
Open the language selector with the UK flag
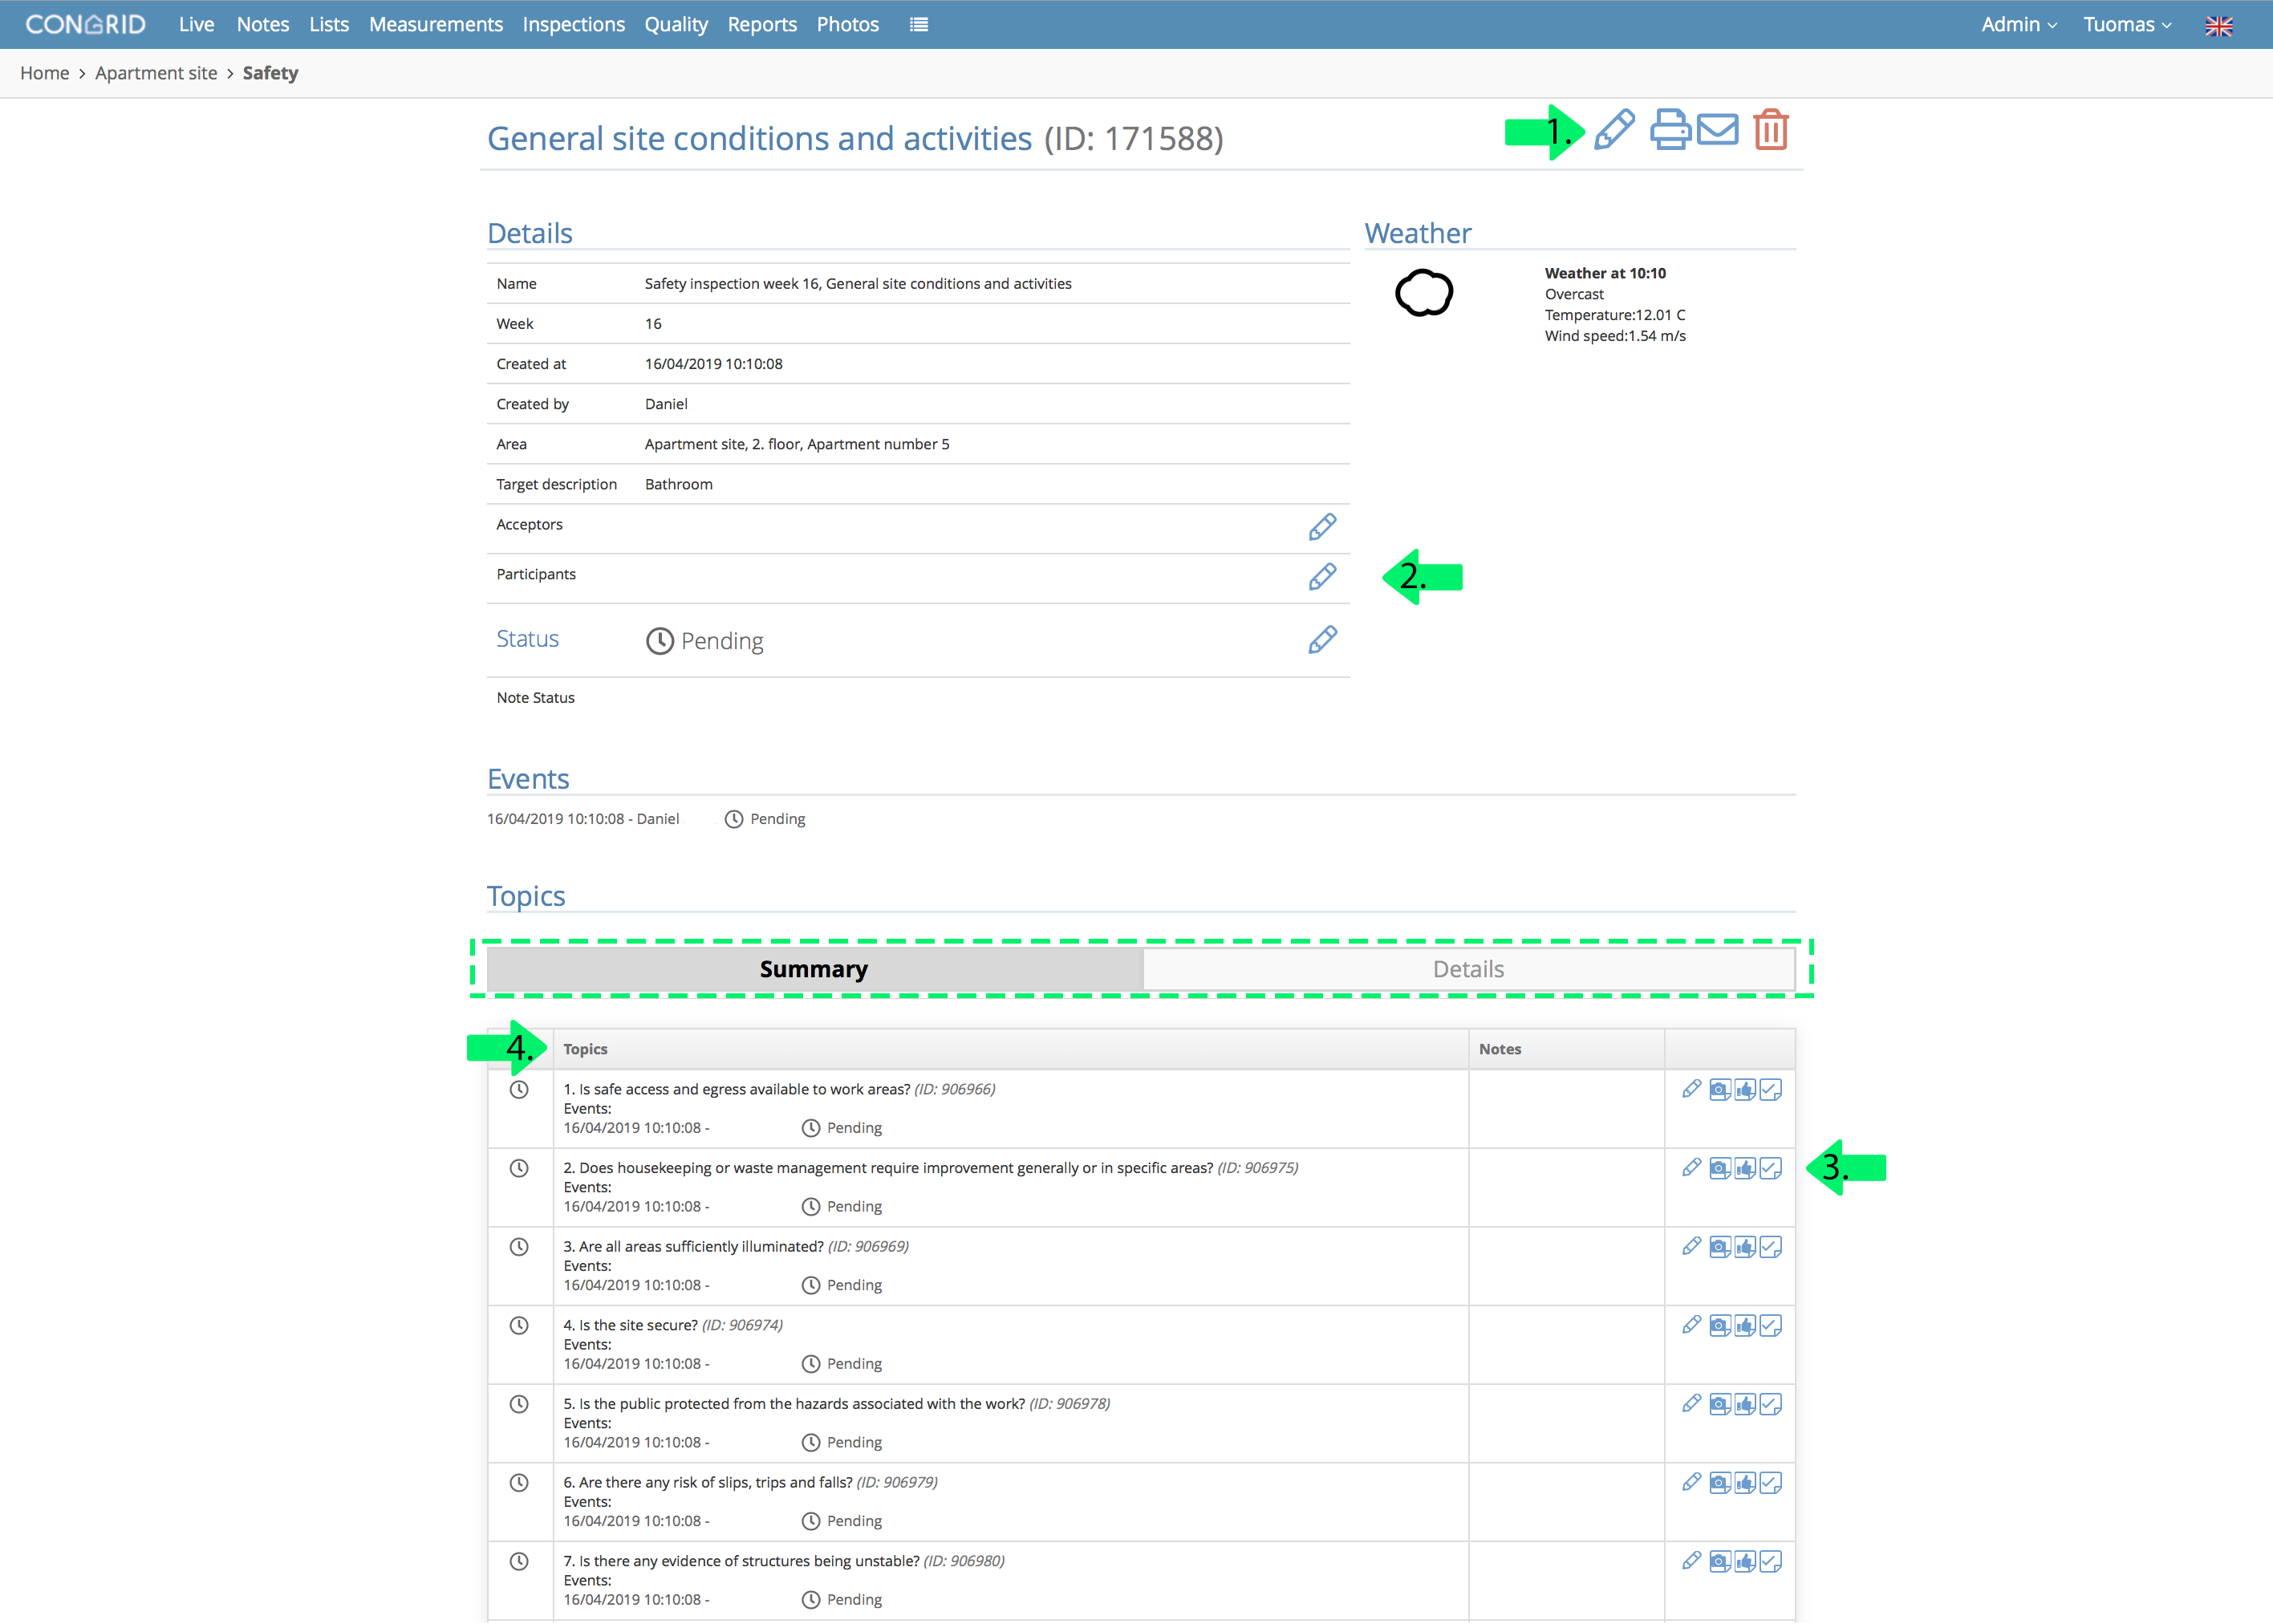[x=2218, y=26]
